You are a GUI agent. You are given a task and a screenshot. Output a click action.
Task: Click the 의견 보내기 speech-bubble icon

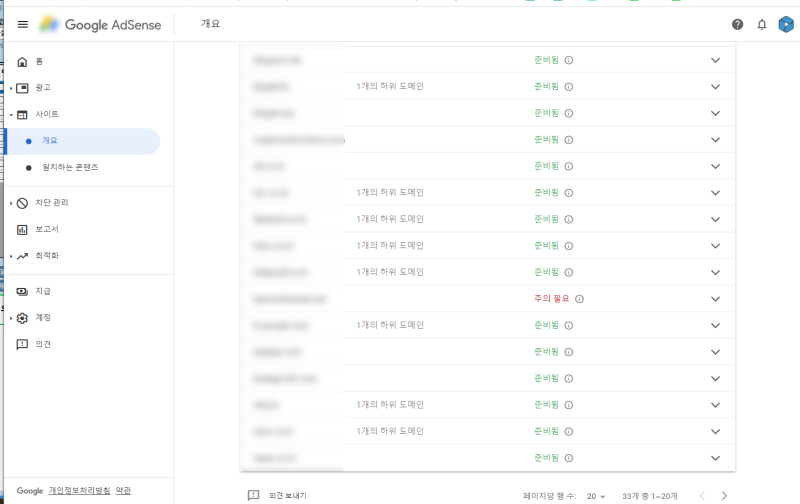[x=254, y=496]
